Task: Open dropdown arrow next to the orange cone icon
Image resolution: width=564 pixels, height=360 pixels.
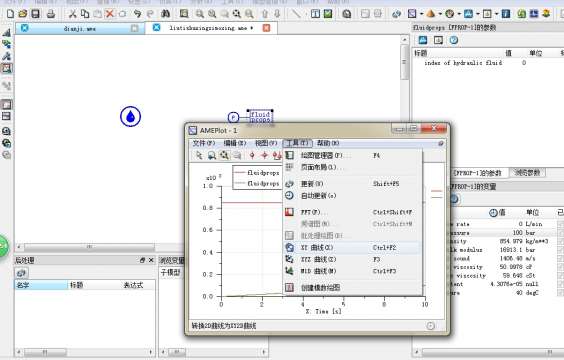Action: (440, 14)
